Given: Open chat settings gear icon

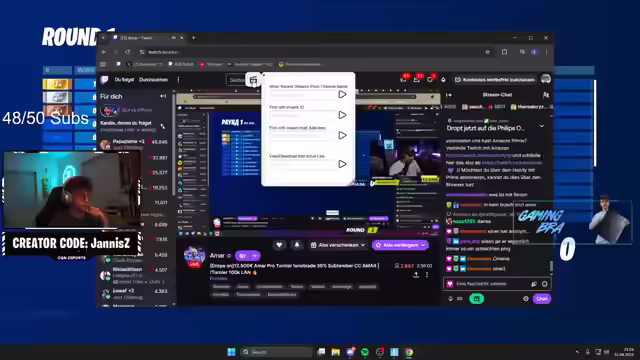Looking at the screenshot, I should click(x=526, y=299).
